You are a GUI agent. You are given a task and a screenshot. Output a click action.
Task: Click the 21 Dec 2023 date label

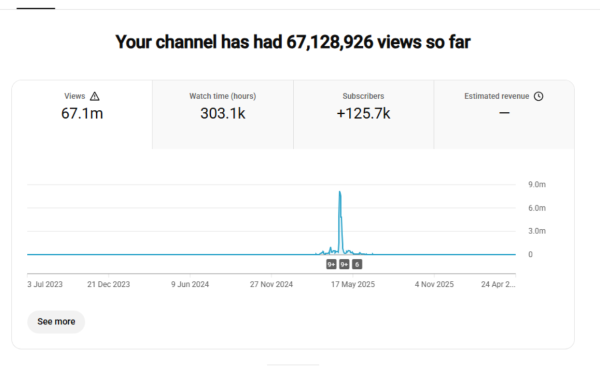[109, 284]
